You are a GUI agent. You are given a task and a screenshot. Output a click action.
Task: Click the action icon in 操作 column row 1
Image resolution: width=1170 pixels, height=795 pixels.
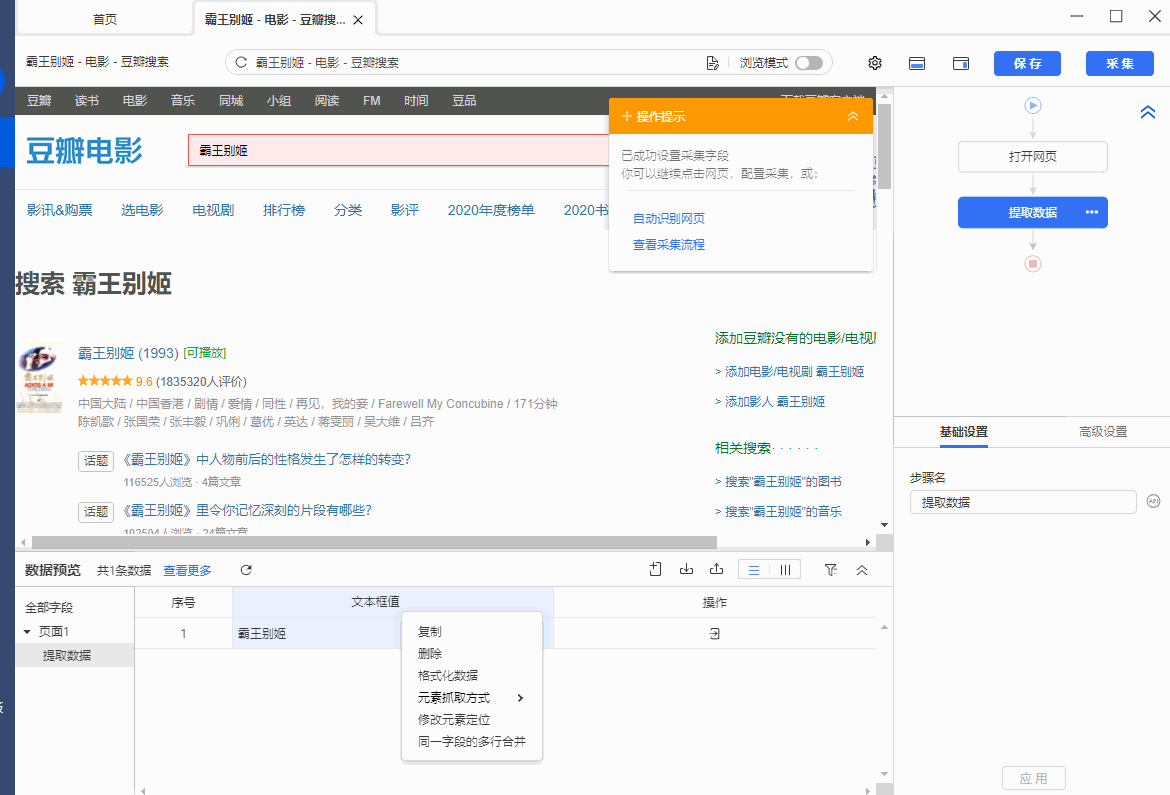click(x=714, y=634)
